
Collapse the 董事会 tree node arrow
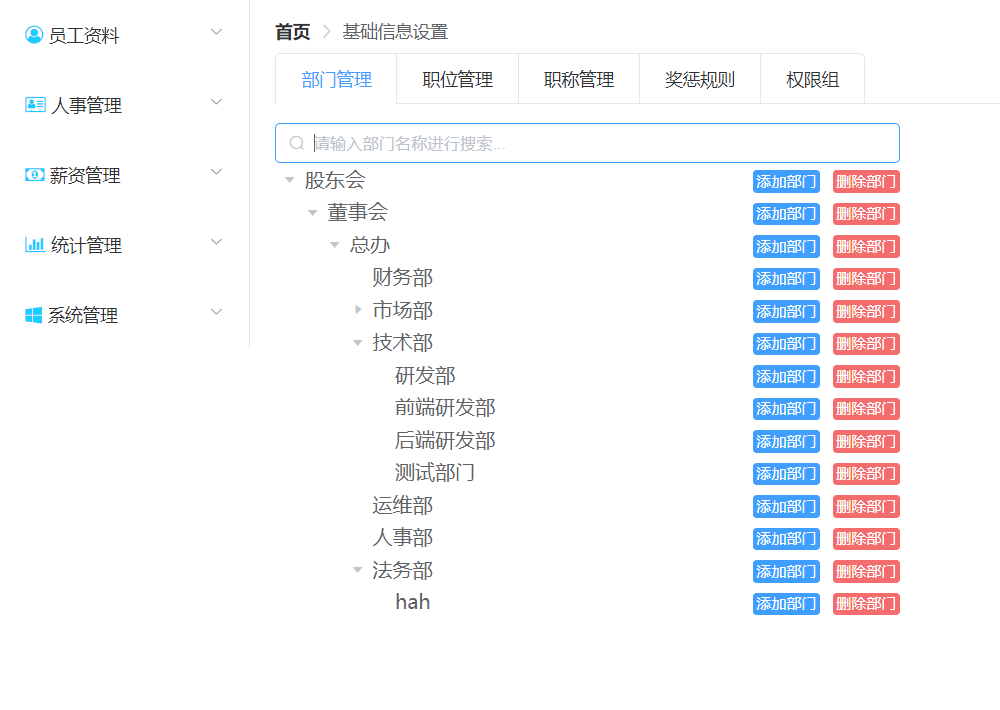pyautogui.click(x=312, y=212)
